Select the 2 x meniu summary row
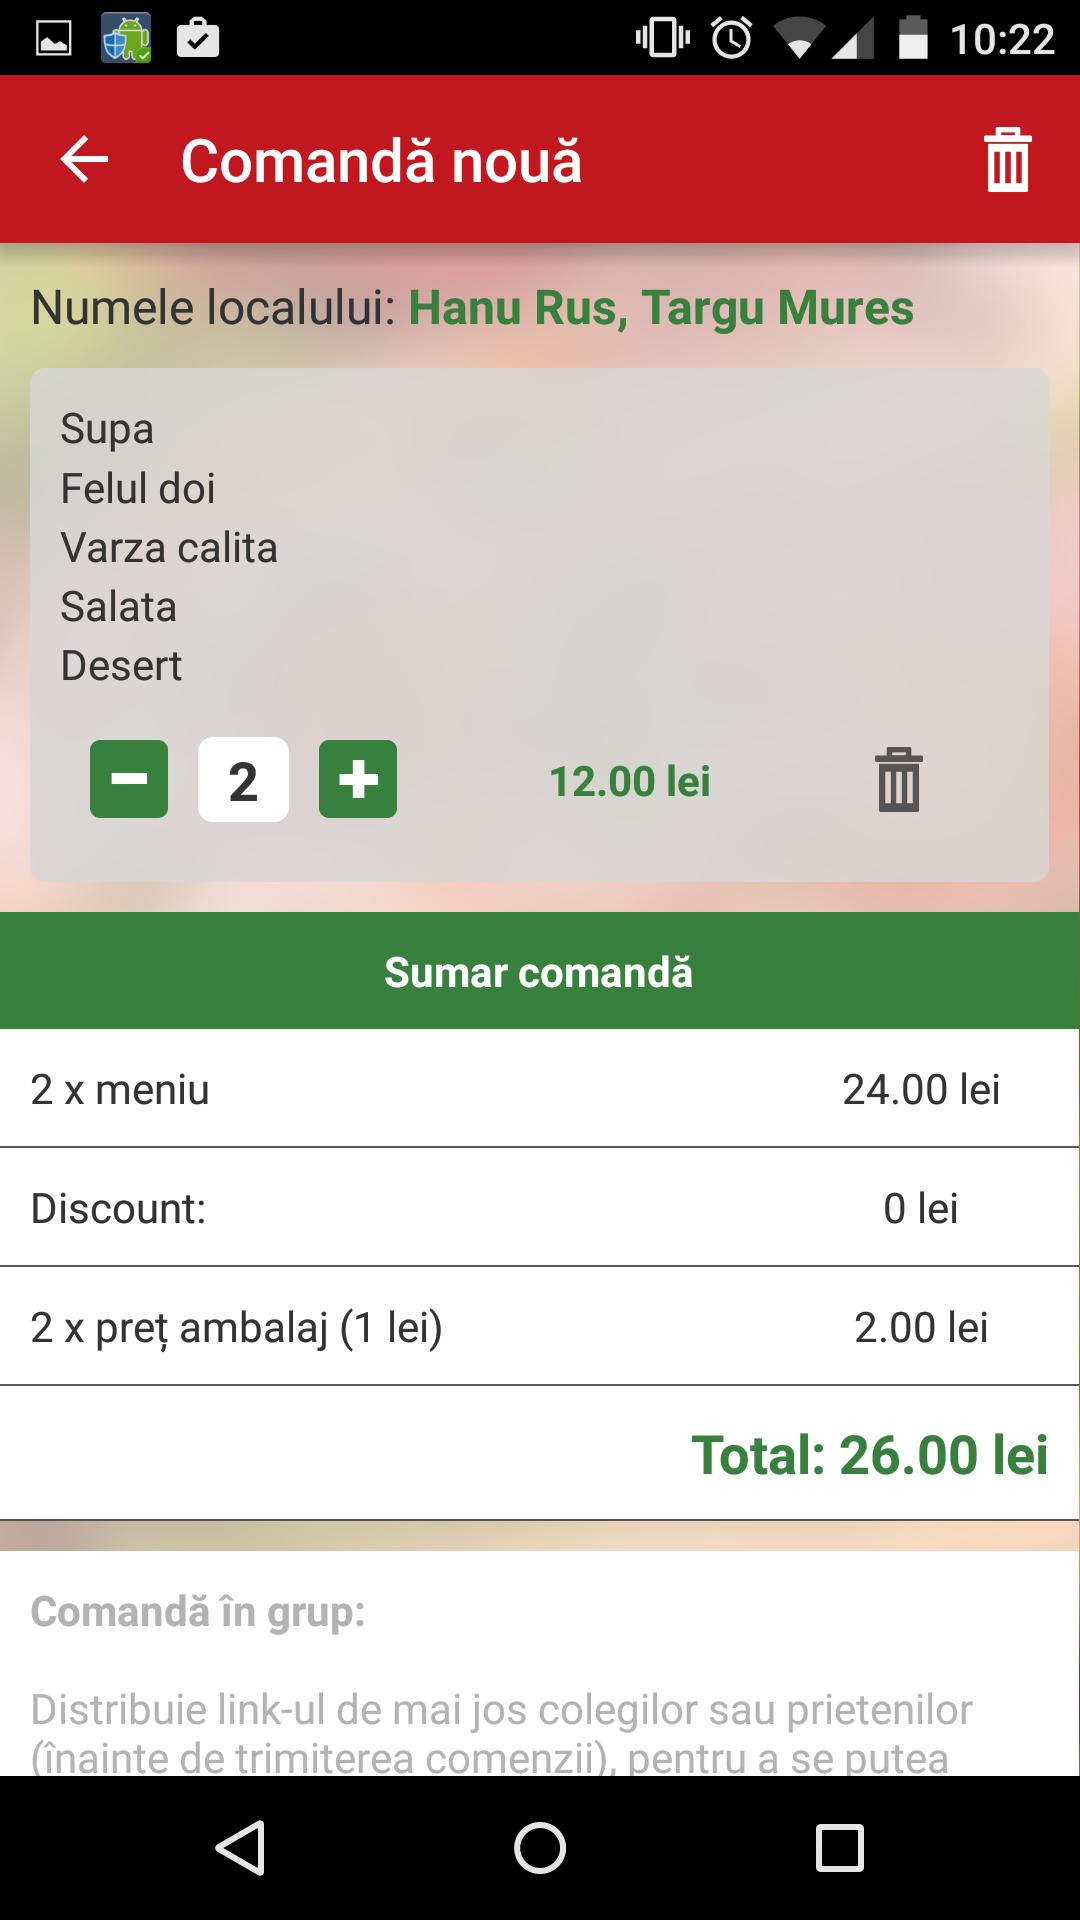This screenshot has width=1080, height=1920. [540, 1089]
